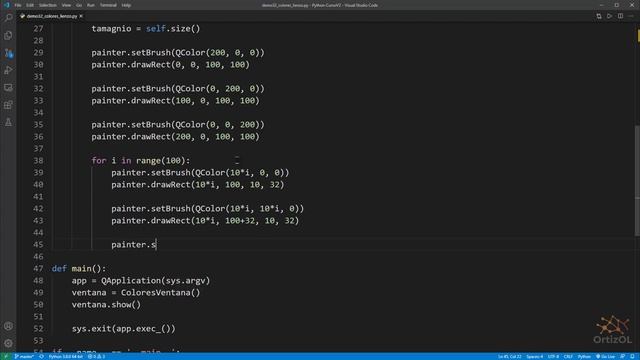
Task: Open problems errors and warnings counter
Action: (x=97, y=356)
